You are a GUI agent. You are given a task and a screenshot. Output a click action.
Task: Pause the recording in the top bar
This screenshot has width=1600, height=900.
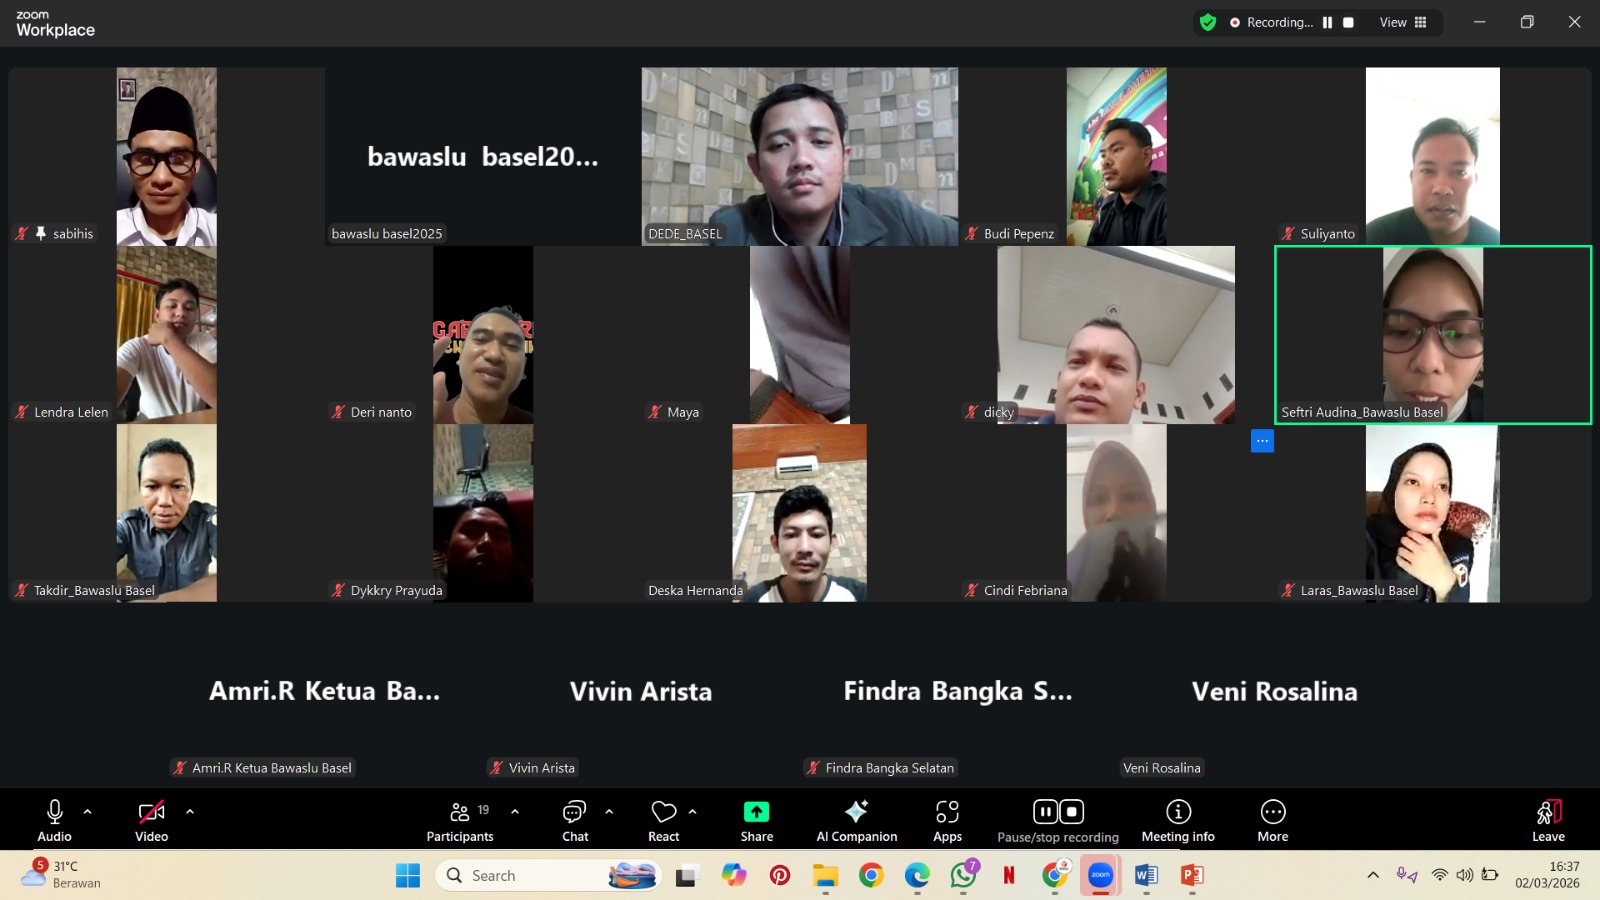[x=1328, y=22]
